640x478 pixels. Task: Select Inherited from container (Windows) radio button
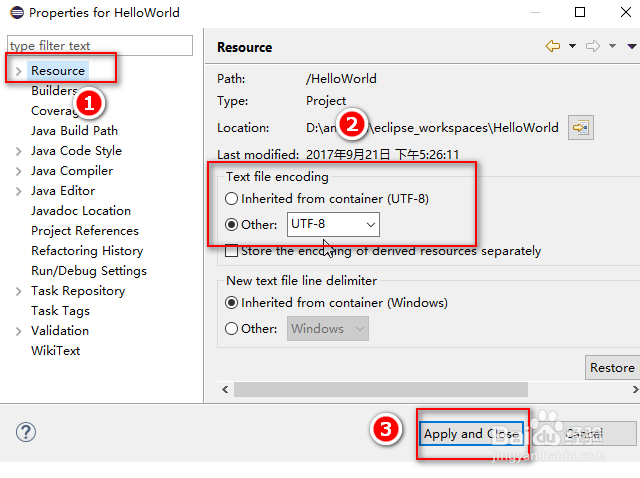click(x=231, y=303)
